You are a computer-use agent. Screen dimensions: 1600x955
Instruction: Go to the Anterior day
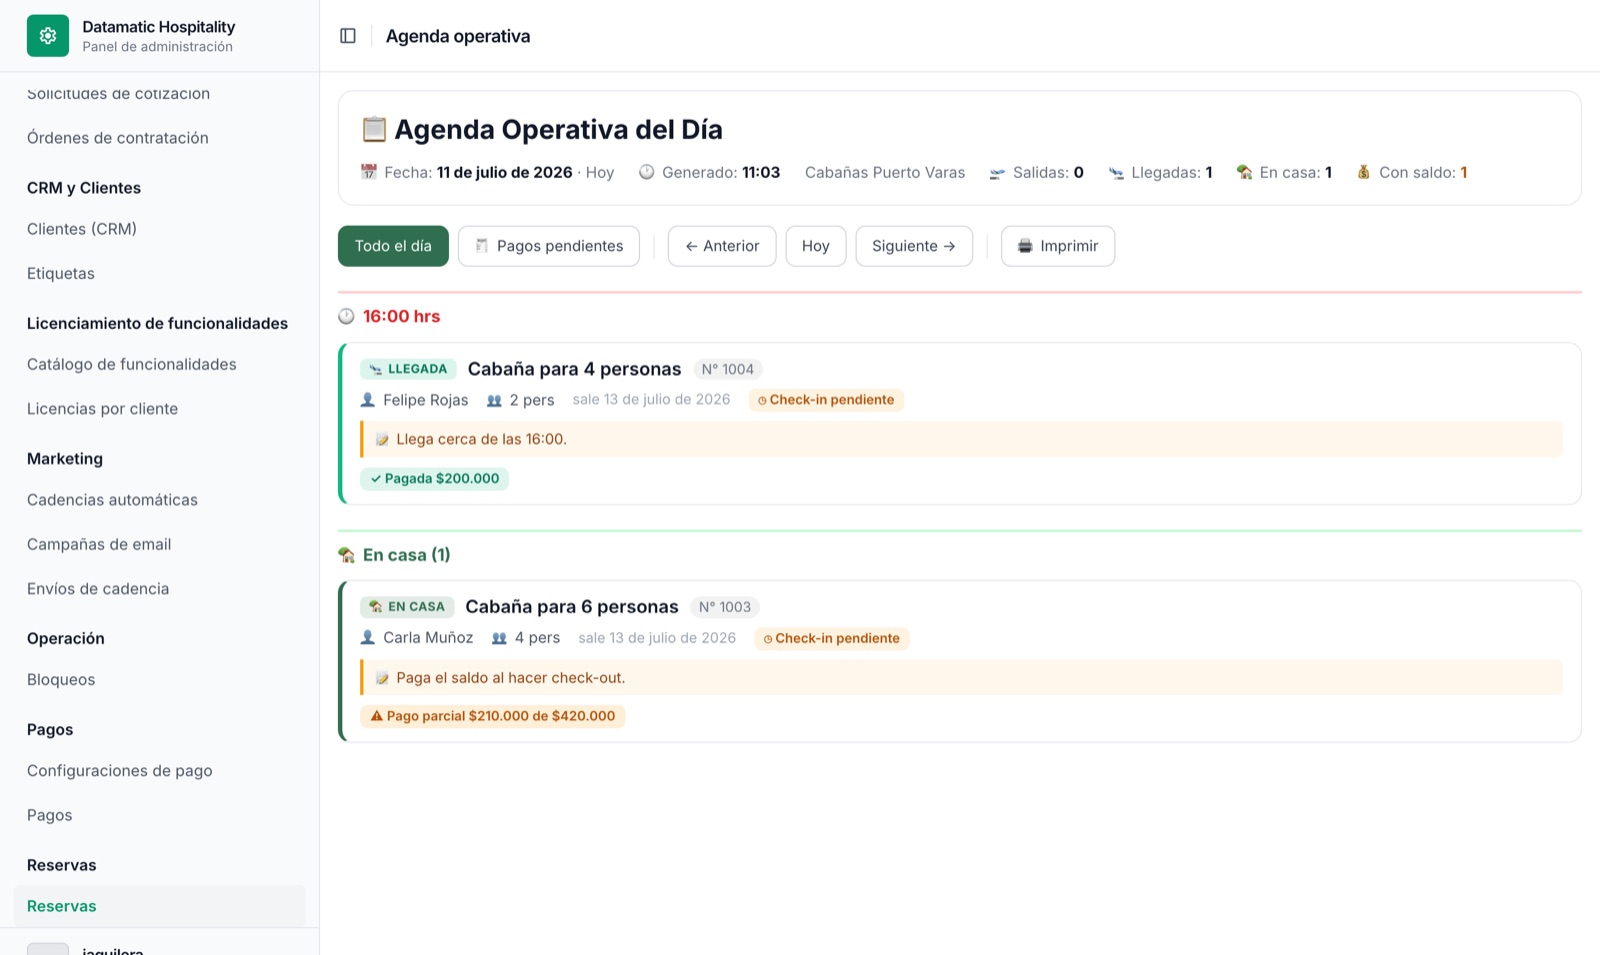point(722,246)
